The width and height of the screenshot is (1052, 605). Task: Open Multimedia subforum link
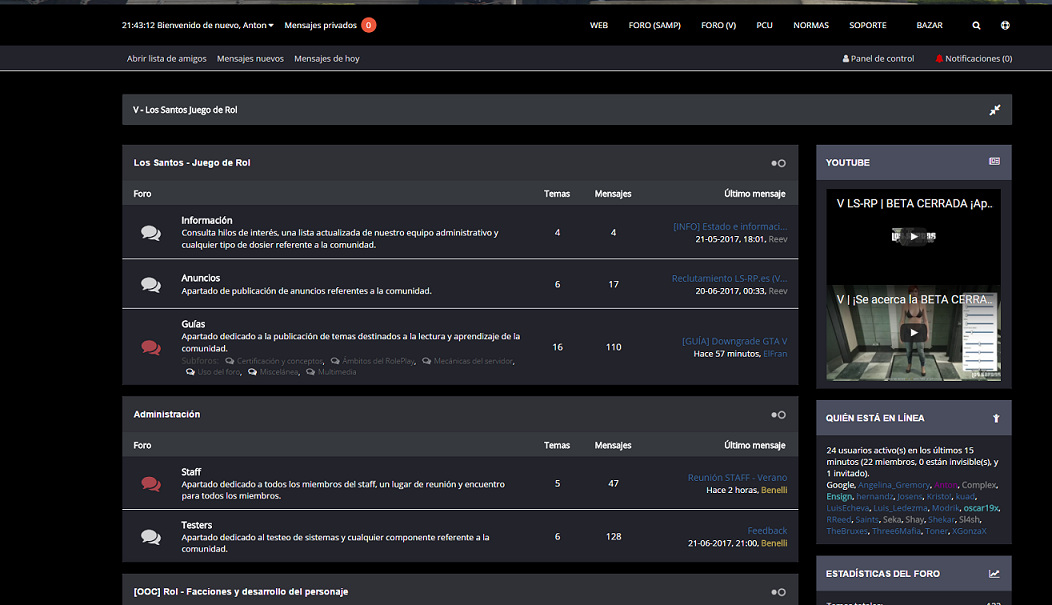point(337,372)
